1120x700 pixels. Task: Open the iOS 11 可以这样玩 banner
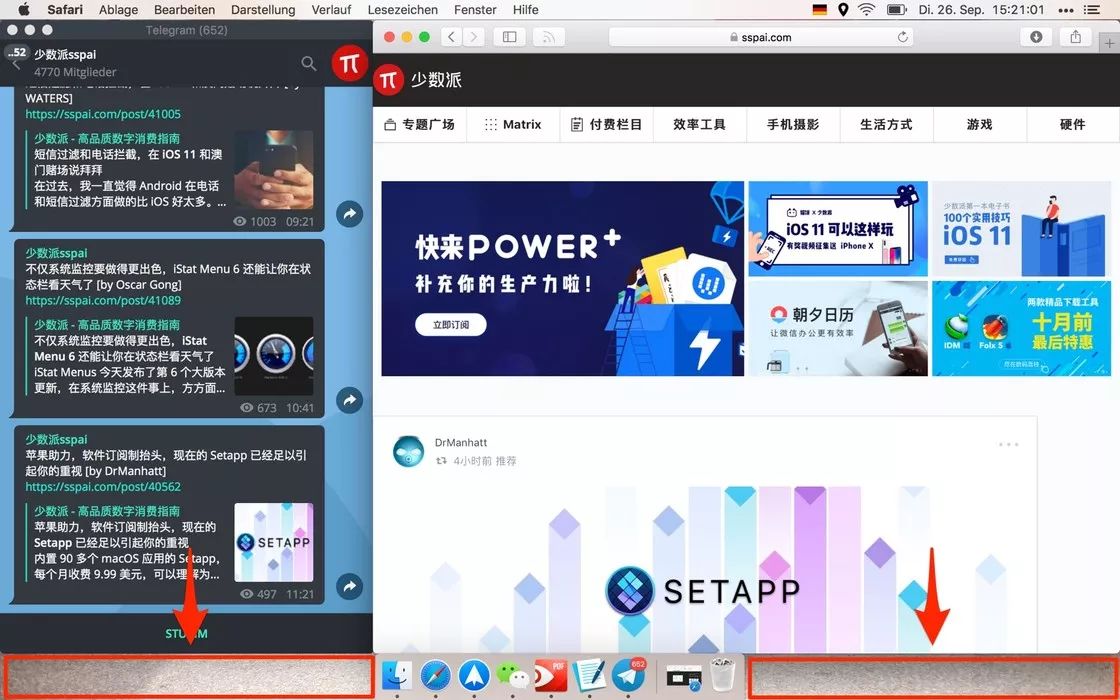click(838, 229)
